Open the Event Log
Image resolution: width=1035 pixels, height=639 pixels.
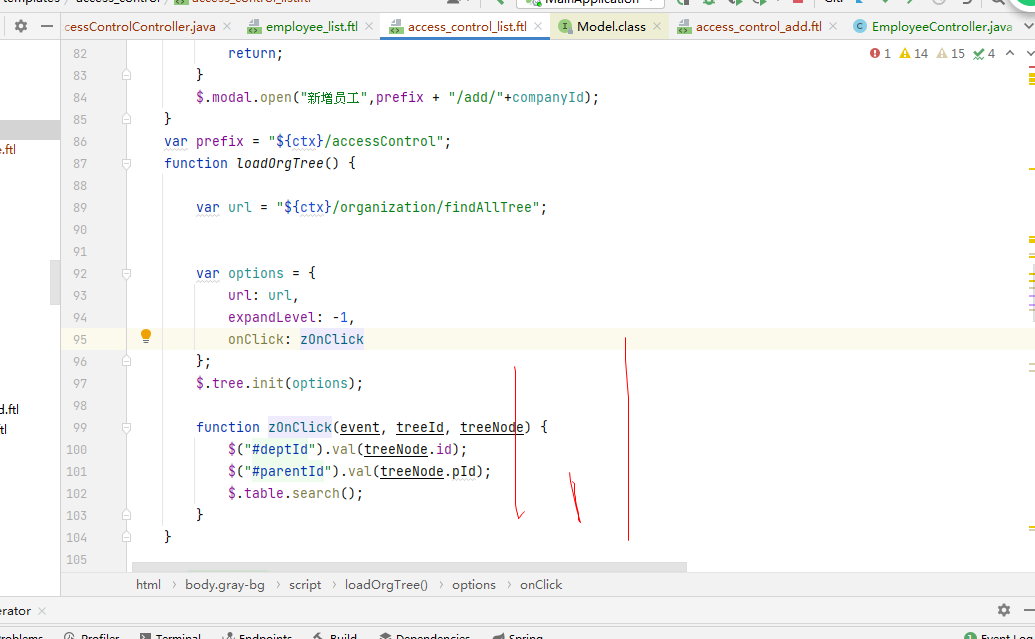click(999, 636)
